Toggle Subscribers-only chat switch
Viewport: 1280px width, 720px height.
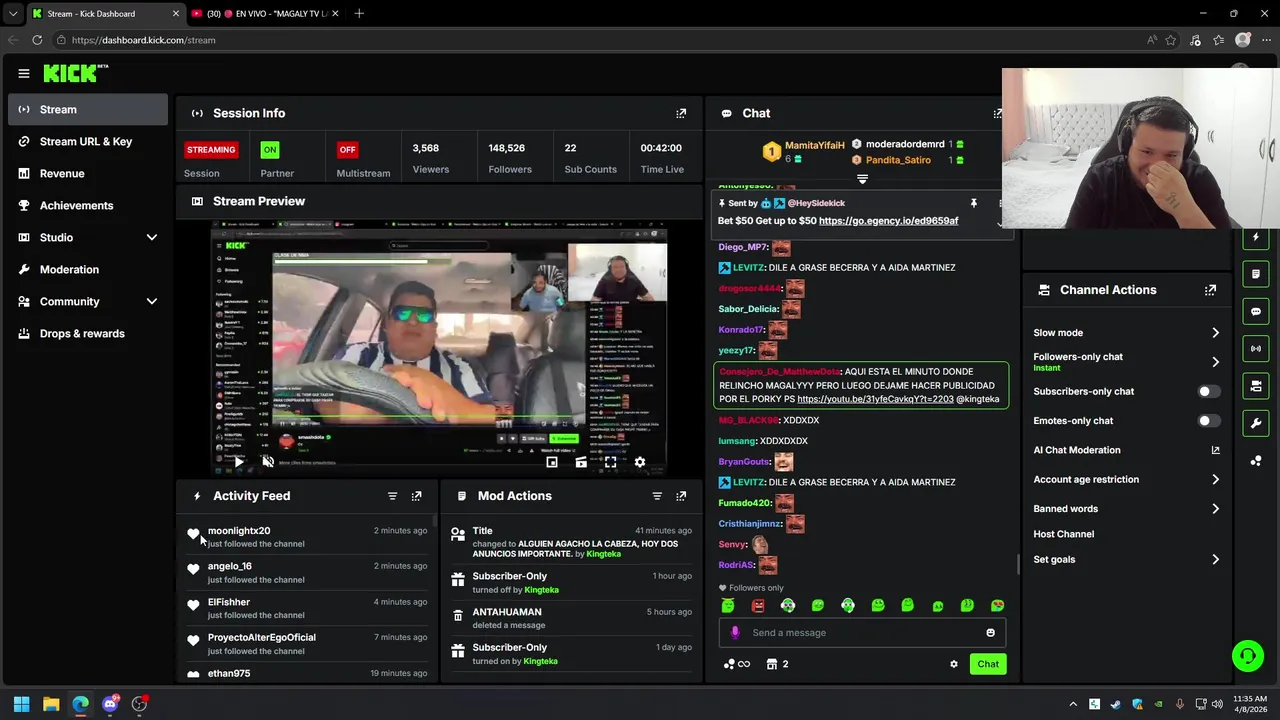1209,392
